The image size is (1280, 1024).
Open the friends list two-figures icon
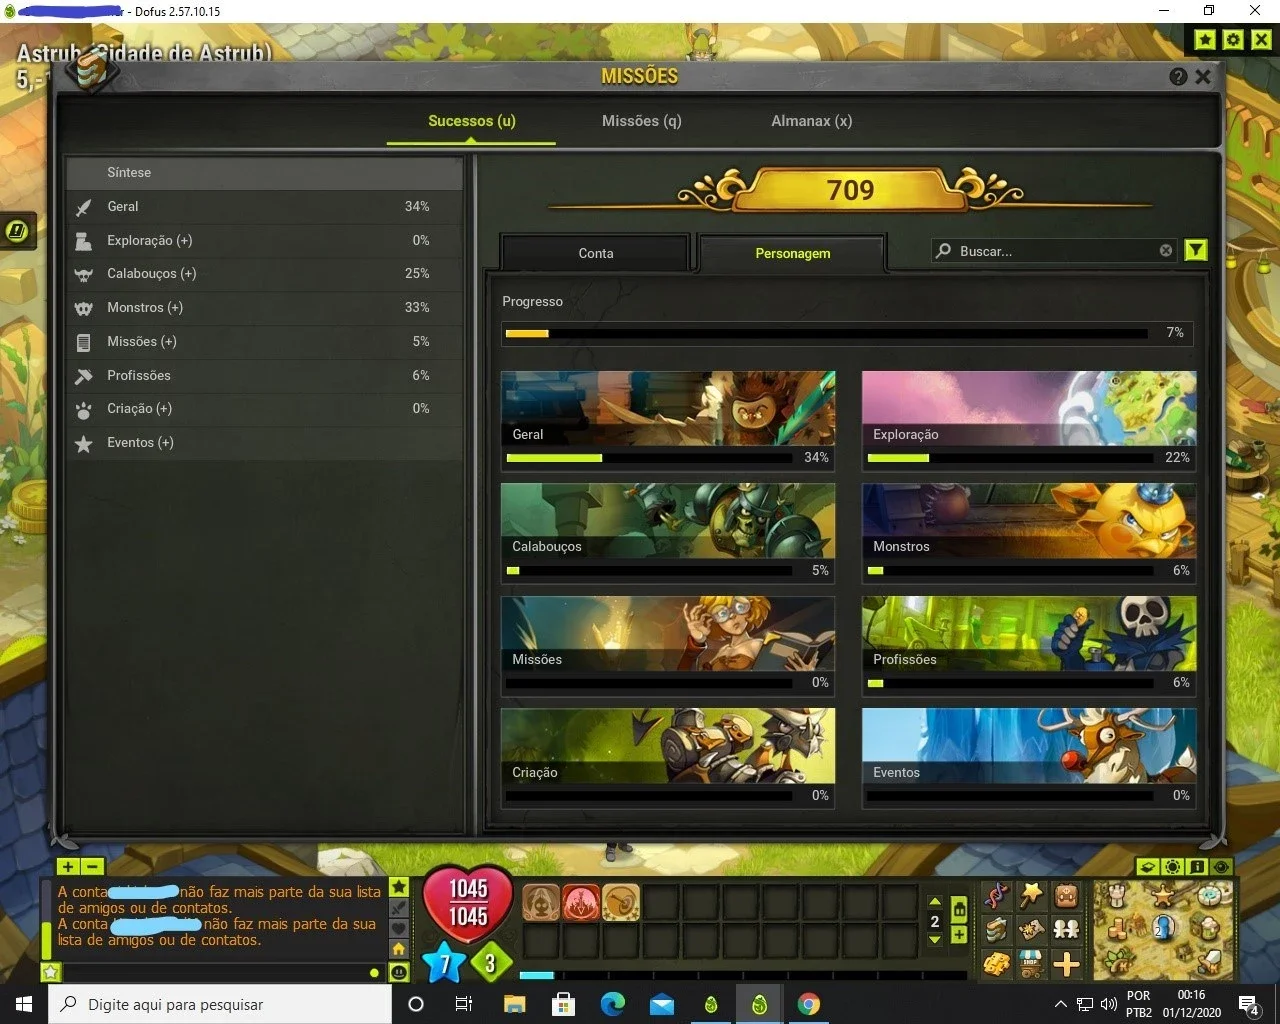(x=1066, y=929)
